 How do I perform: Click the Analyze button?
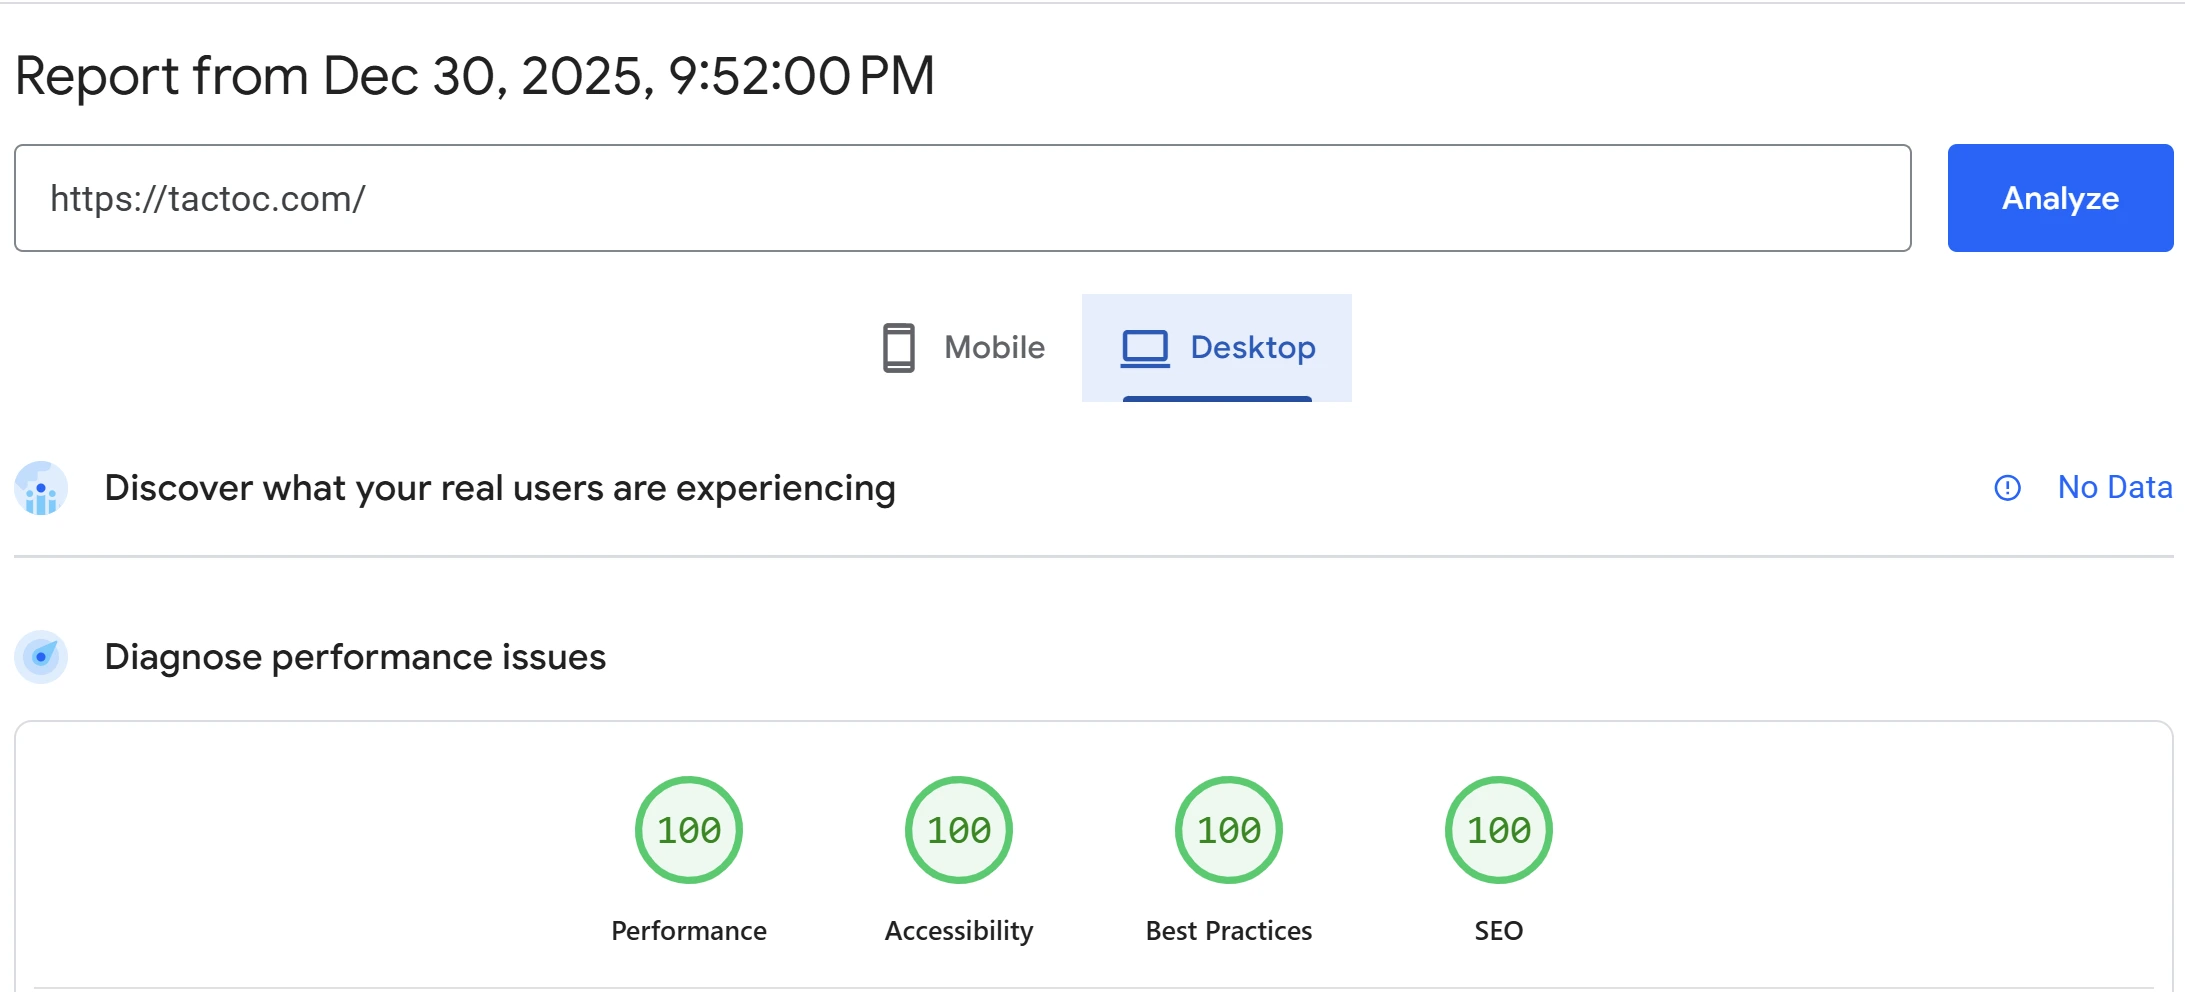tap(2059, 198)
